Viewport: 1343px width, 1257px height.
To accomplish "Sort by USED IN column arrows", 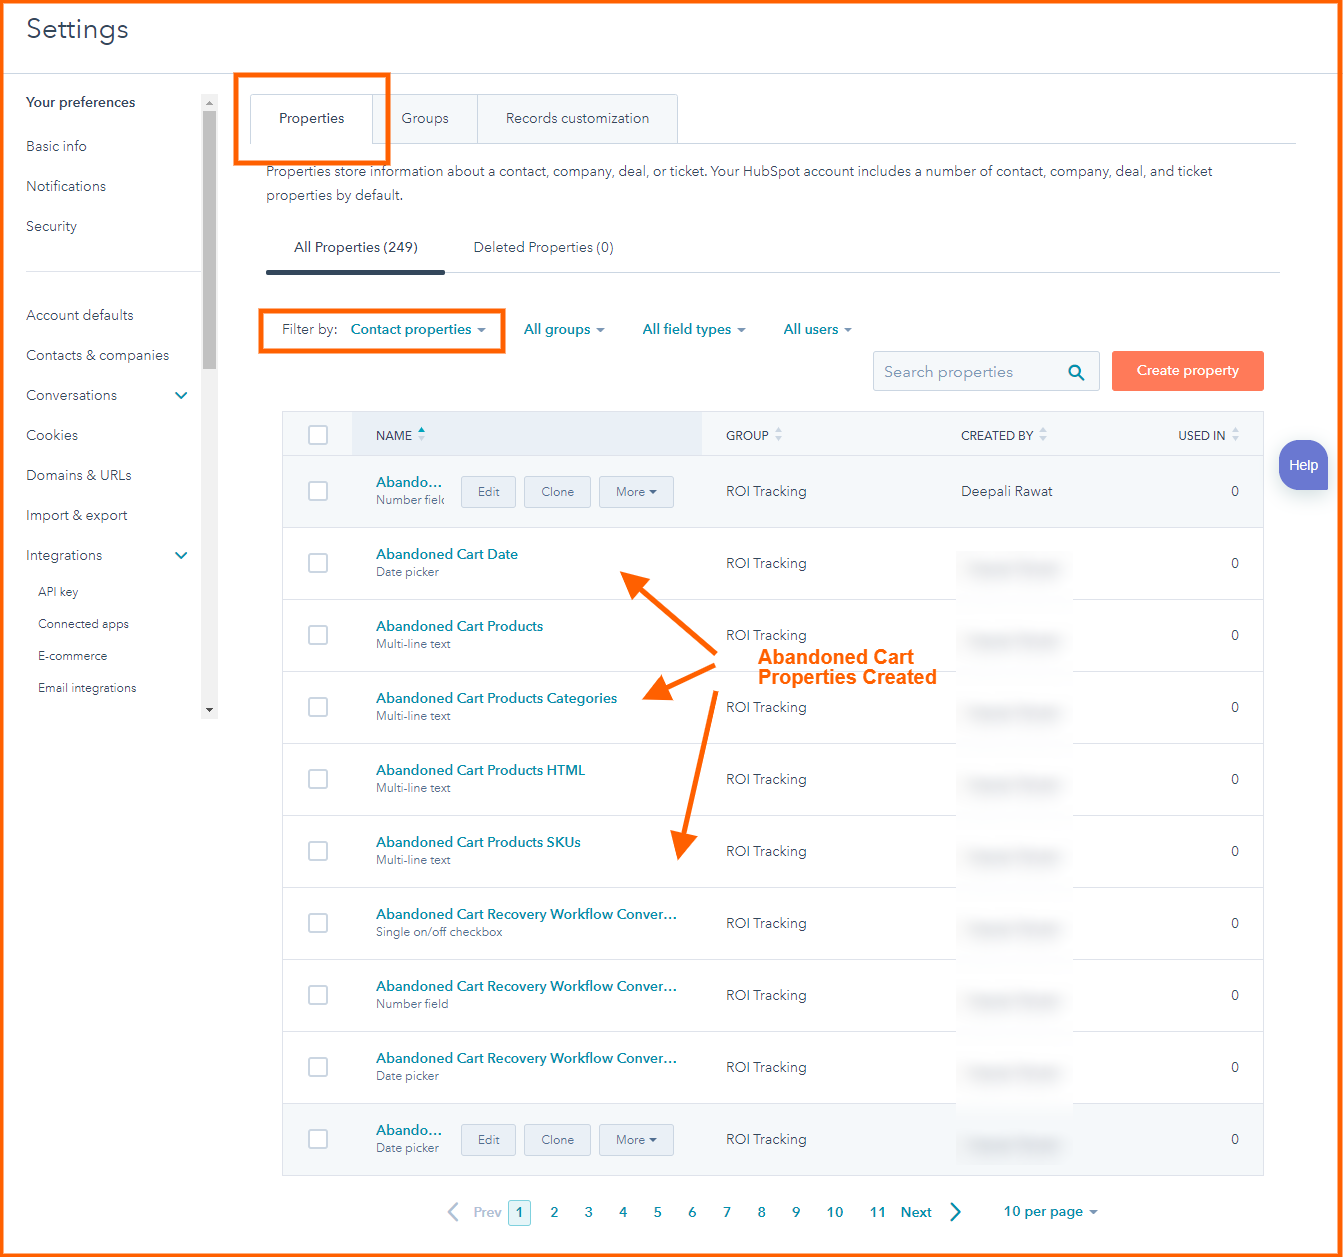I will click(1235, 435).
